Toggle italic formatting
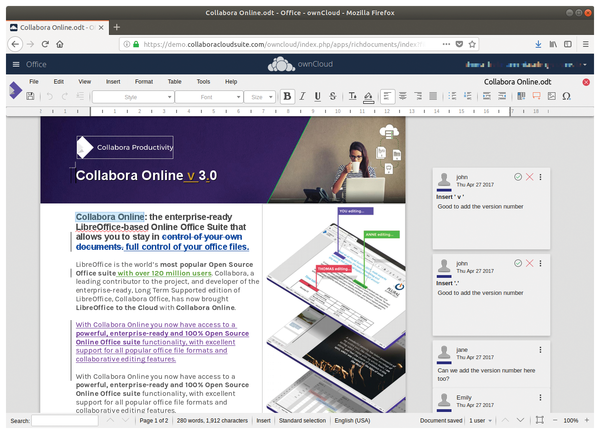Image resolution: width=600 pixels, height=434 pixels. click(302, 96)
